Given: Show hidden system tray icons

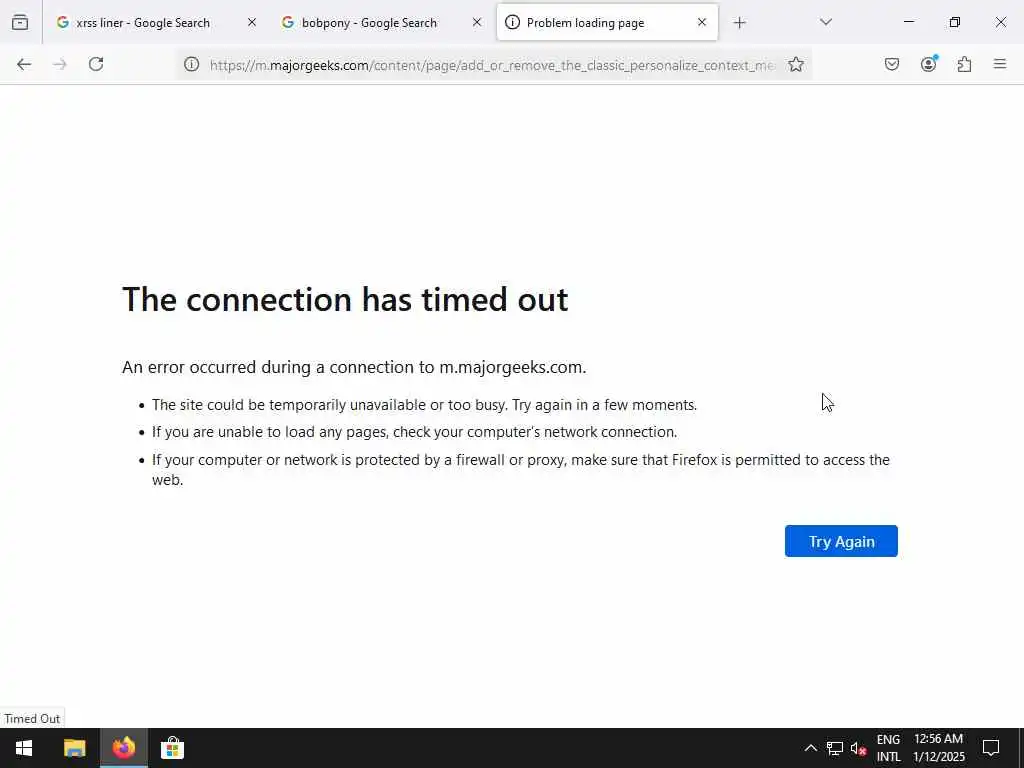Looking at the screenshot, I should [810, 748].
